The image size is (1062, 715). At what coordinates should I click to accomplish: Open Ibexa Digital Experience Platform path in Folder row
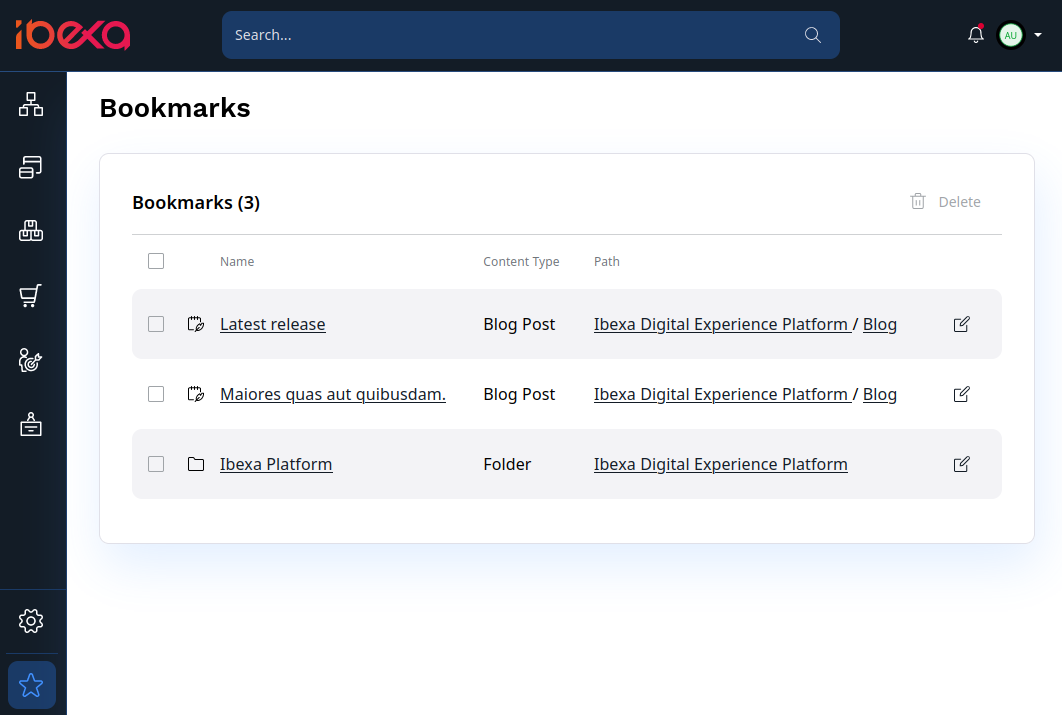[721, 464]
